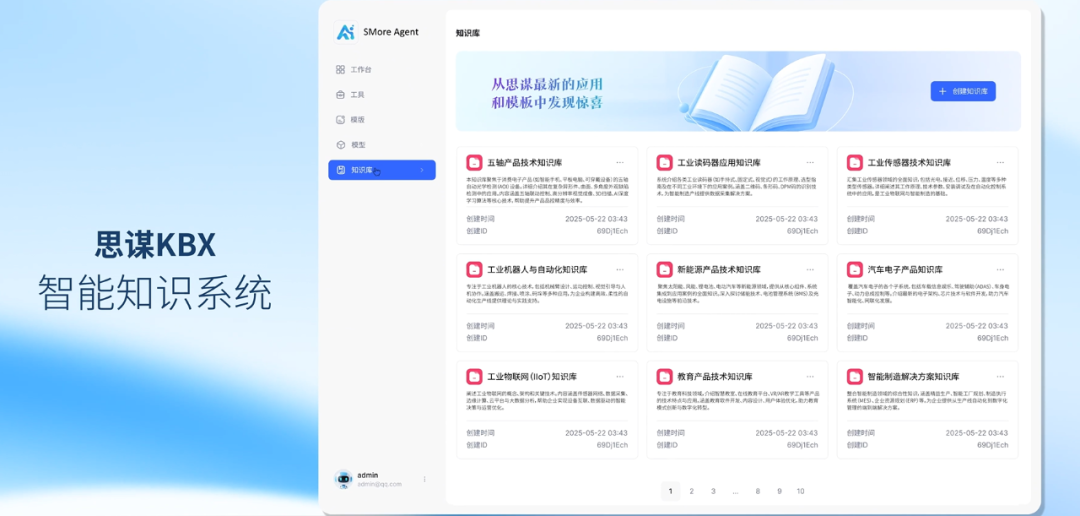Open the 工业机器人与自动化知识库 card title
Image resolution: width=1080 pixels, height=516 pixels.
537,270
